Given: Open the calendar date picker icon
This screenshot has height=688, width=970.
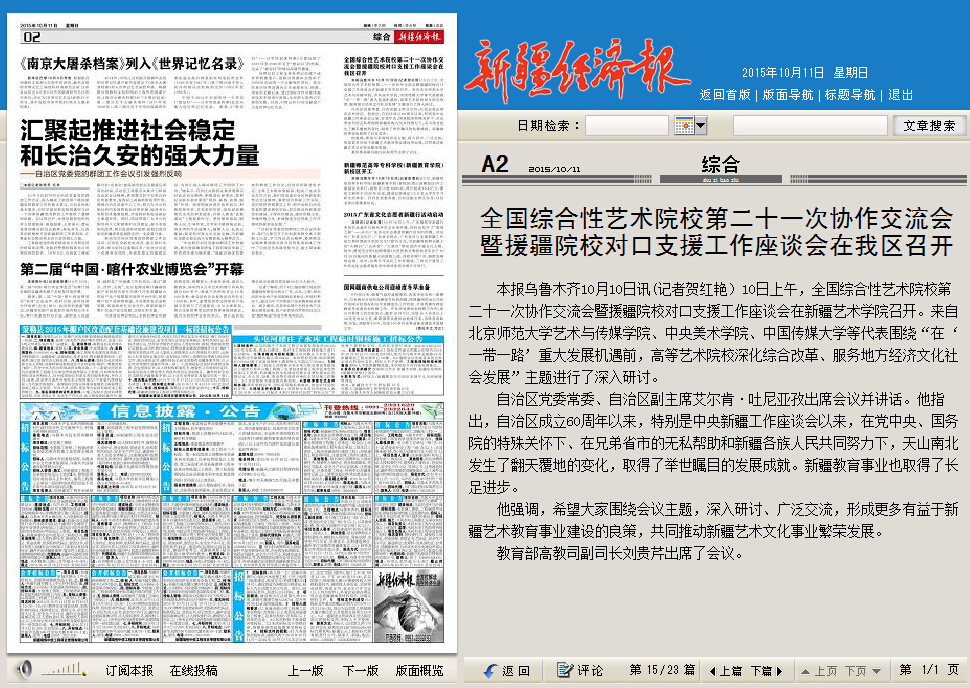Looking at the screenshot, I should coord(684,126).
